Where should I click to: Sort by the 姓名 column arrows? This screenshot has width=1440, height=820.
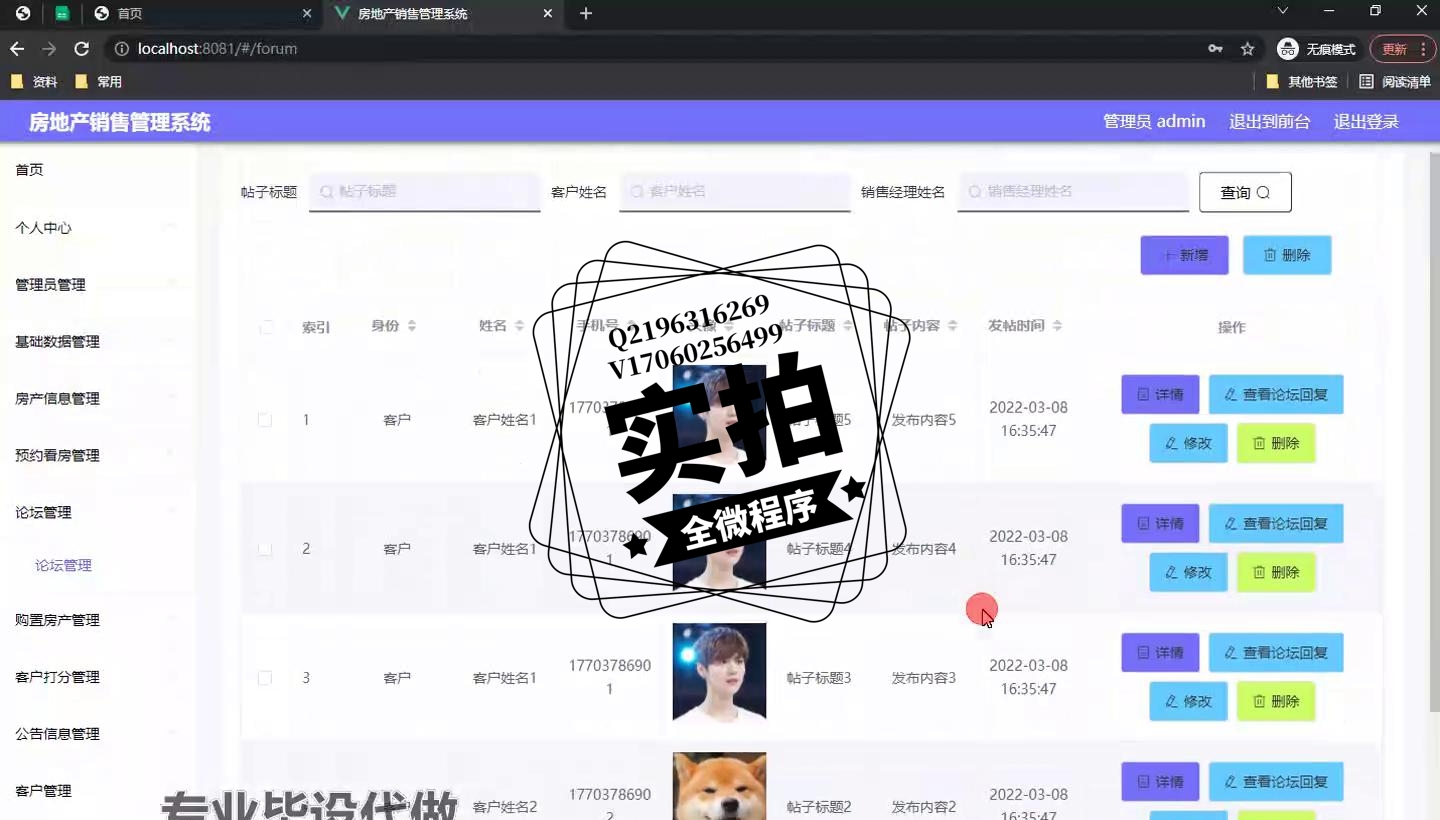519,326
